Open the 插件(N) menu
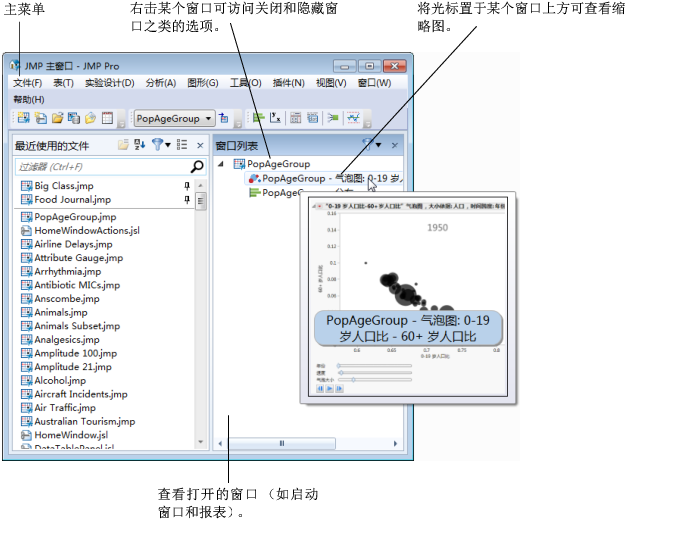The image size is (695, 549). 289,83
